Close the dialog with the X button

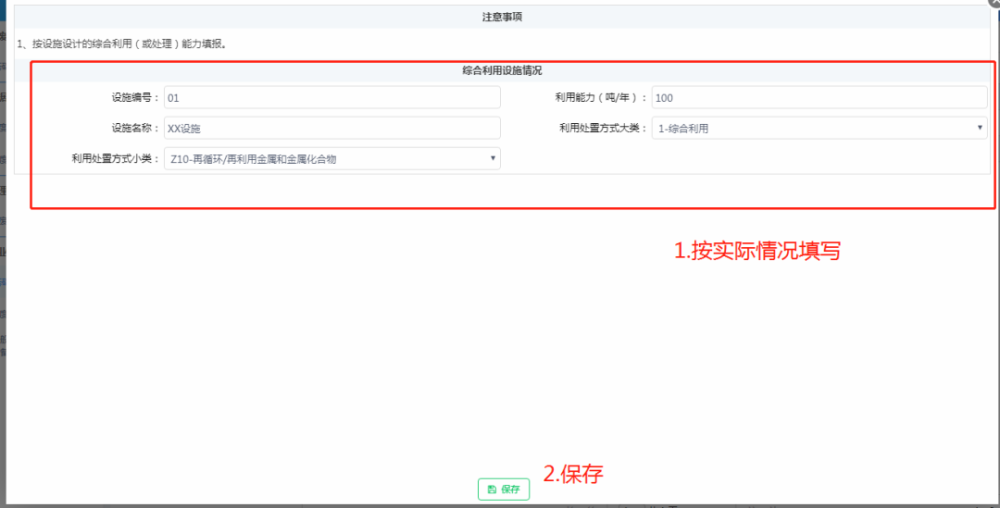point(995,3)
